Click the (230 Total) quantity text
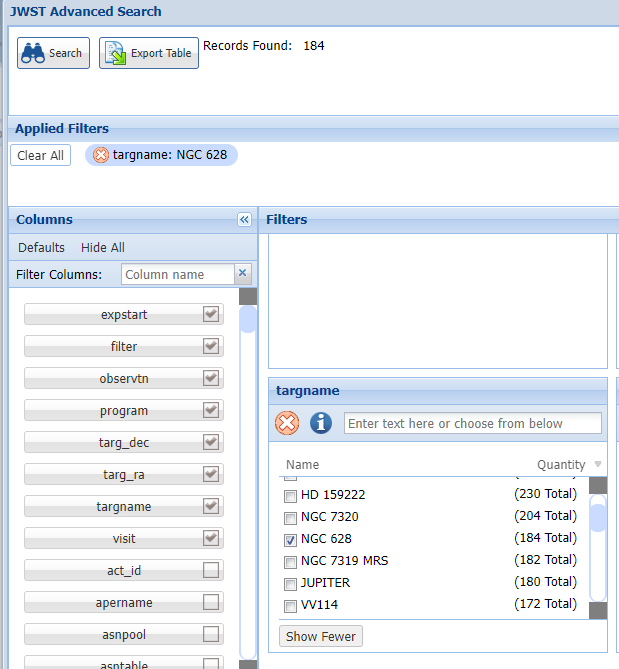 click(545, 494)
